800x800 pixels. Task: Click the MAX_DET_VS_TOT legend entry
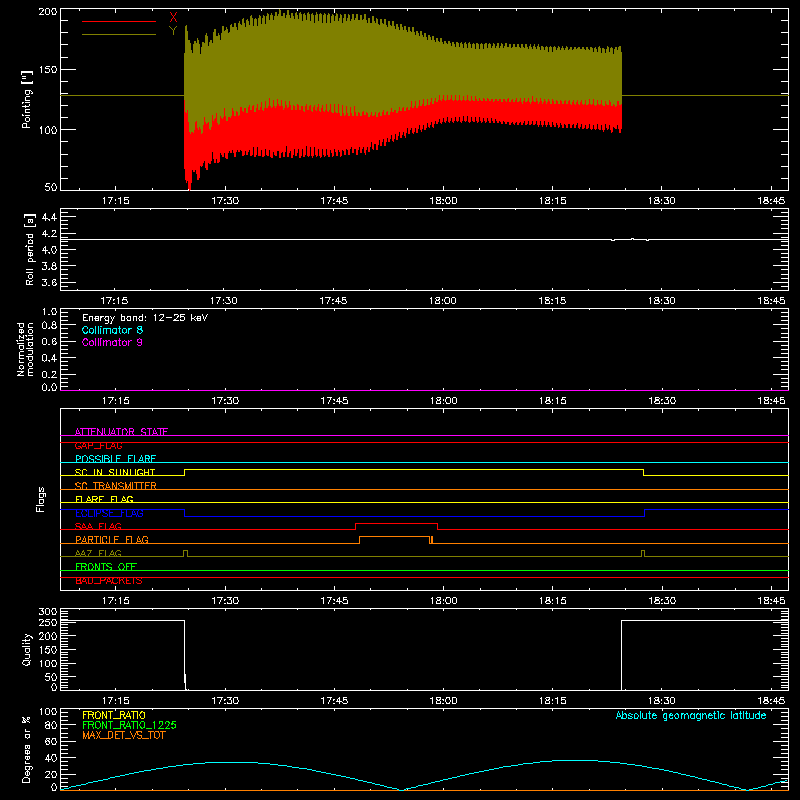tap(124, 735)
